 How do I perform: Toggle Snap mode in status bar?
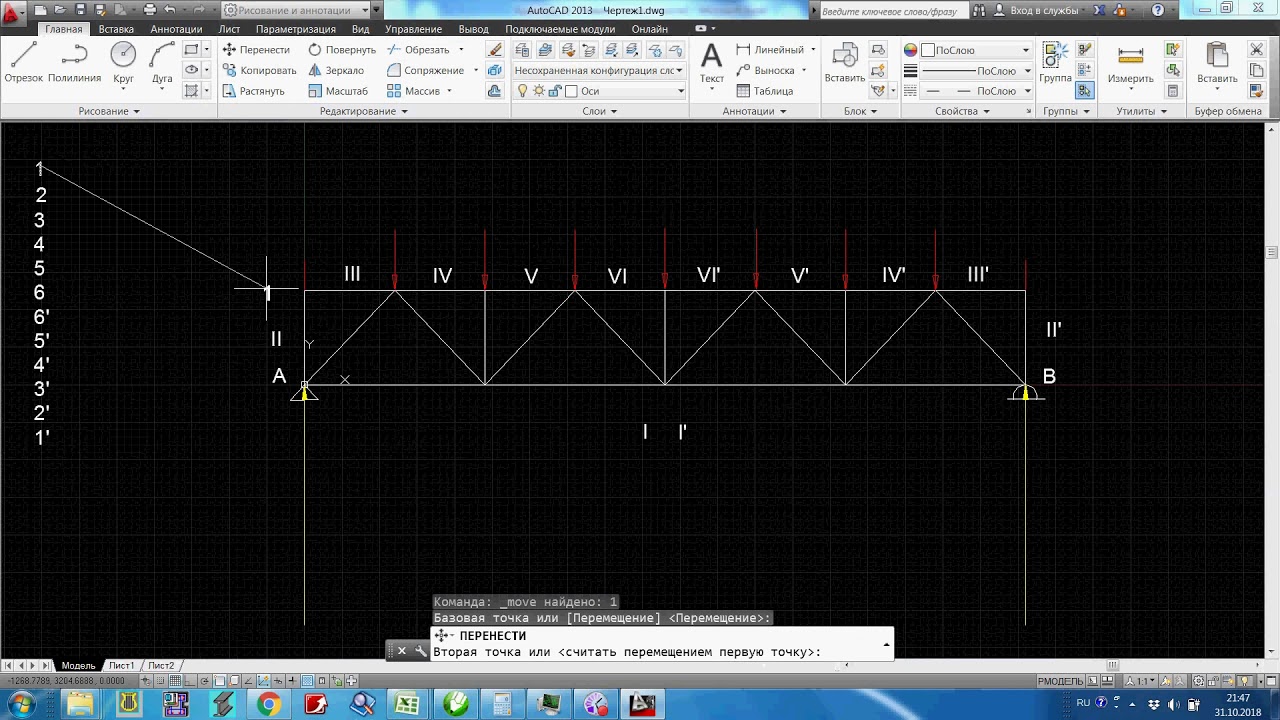point(160,681)
